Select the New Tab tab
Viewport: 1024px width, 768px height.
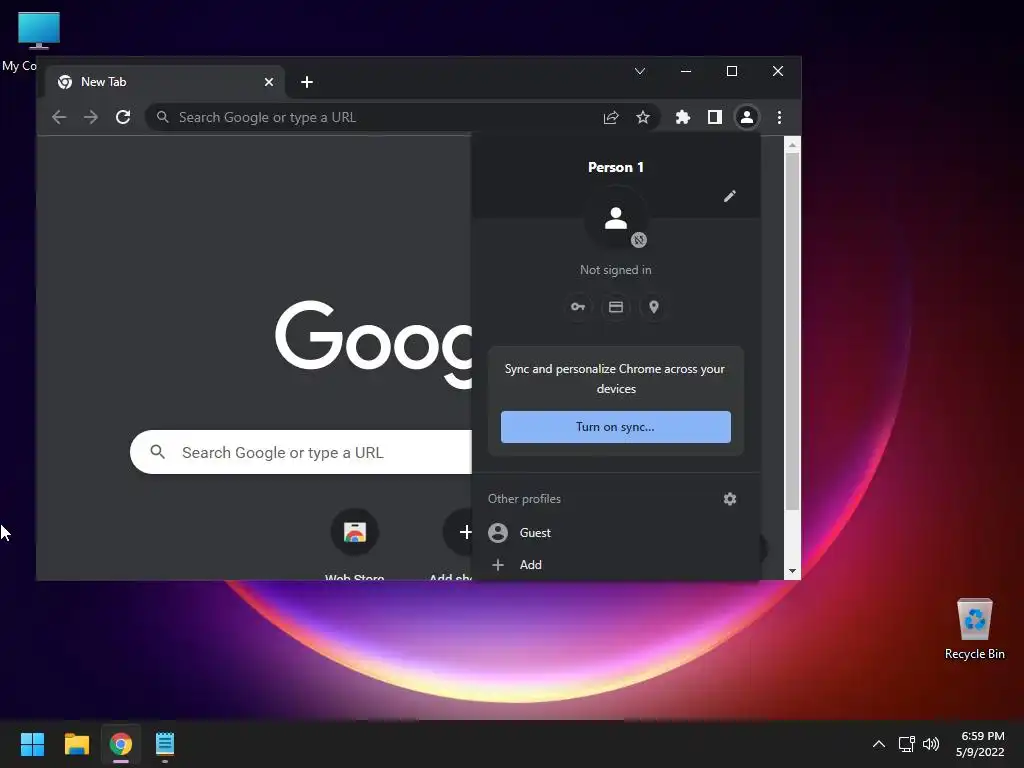point(166,82)
